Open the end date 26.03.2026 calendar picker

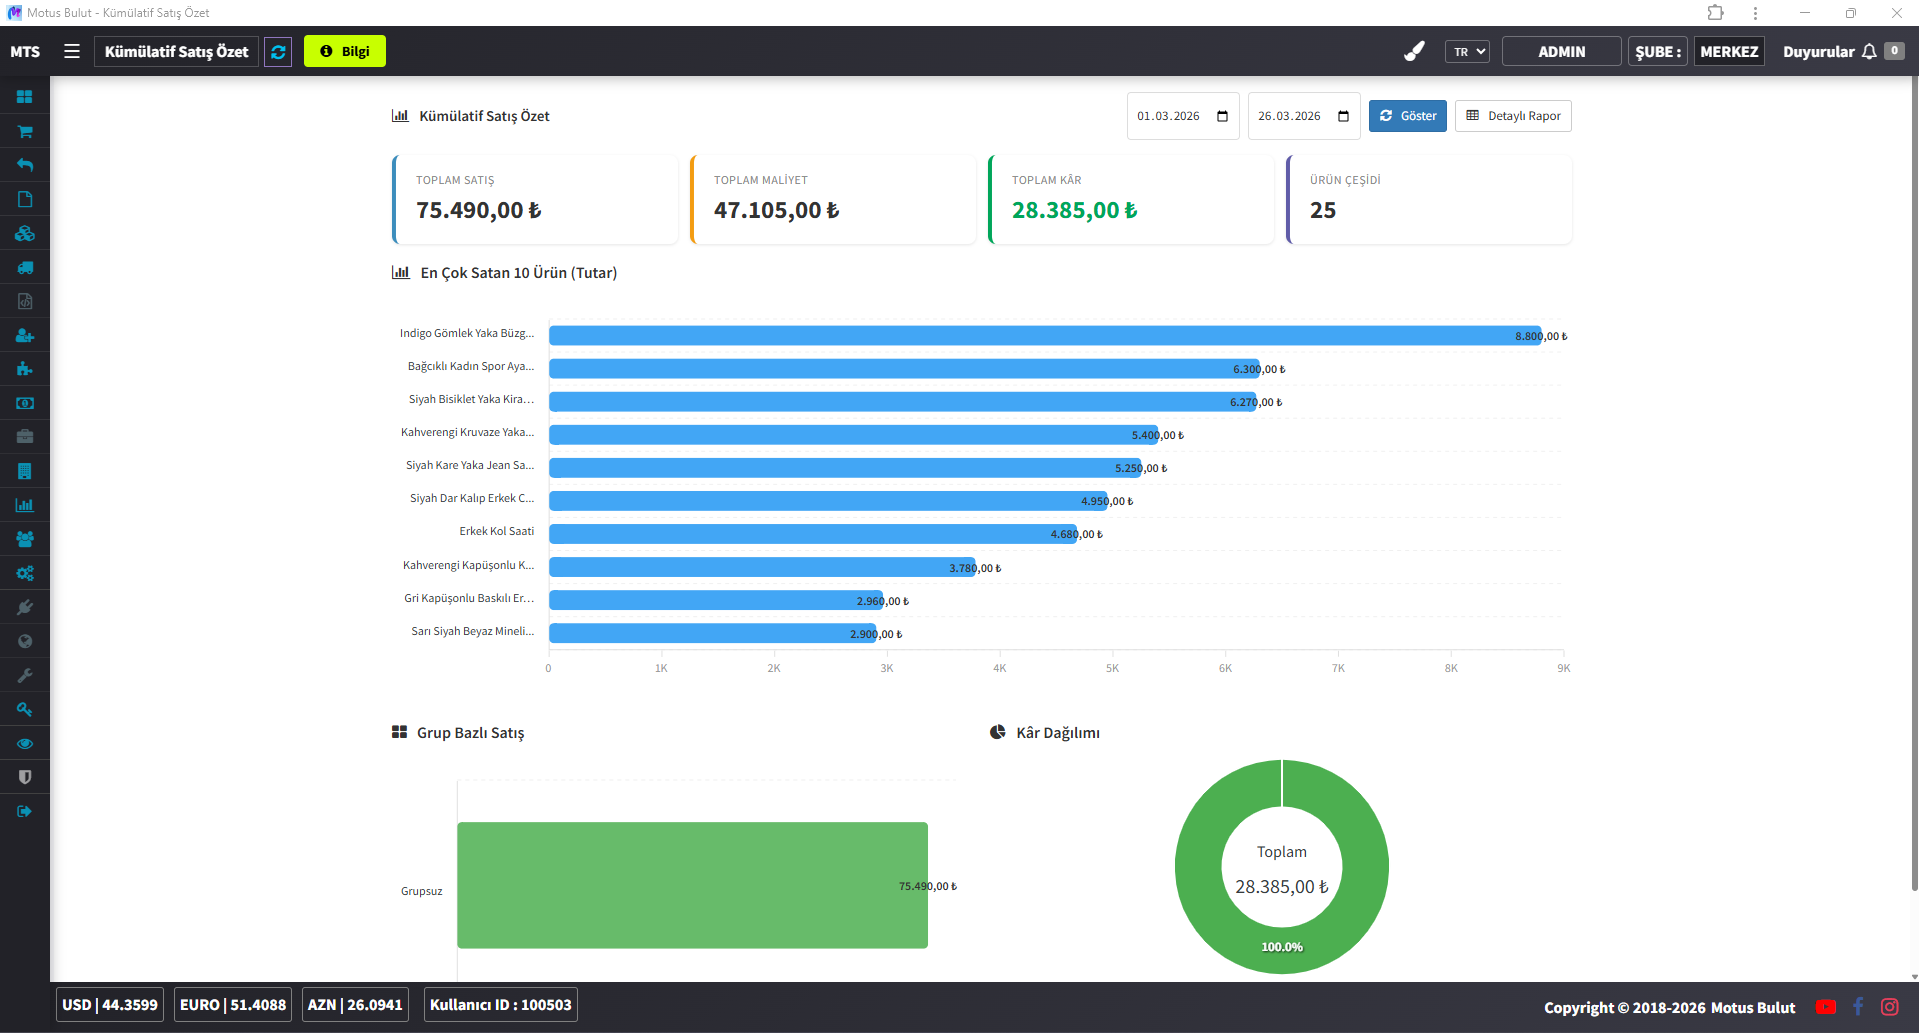[x=1343, y=116]
